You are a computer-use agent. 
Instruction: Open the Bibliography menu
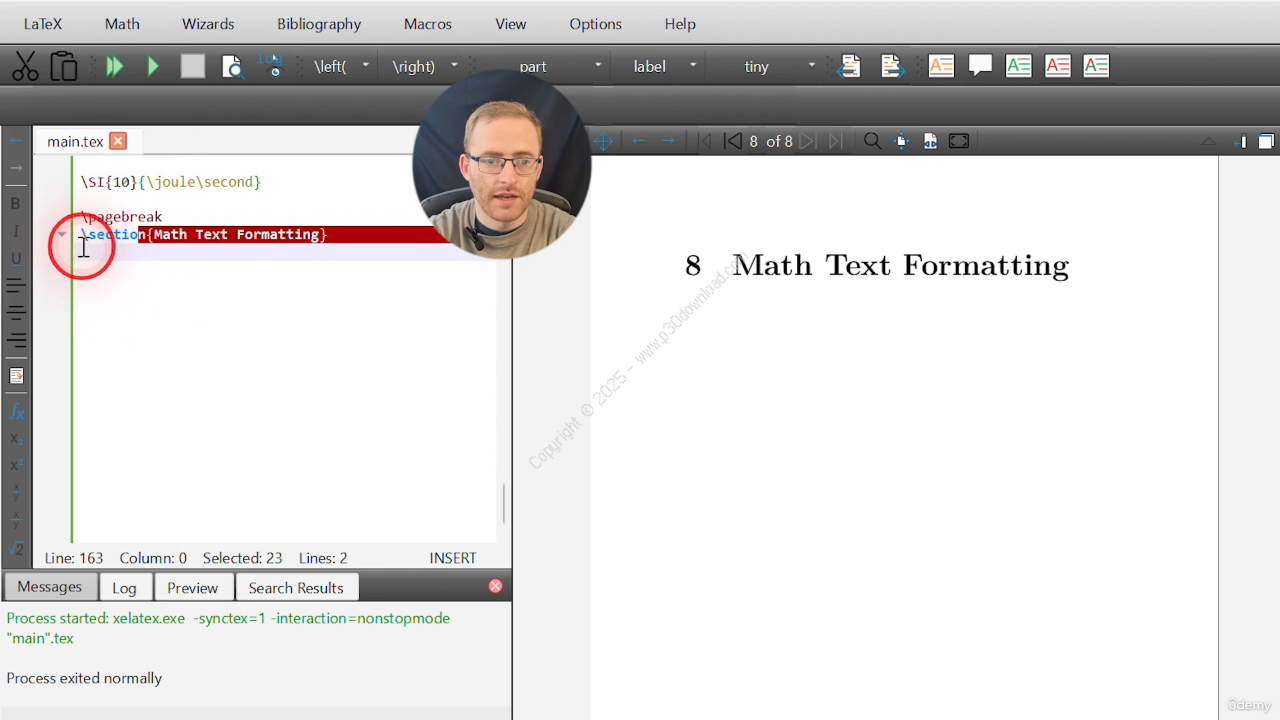point(319,24)
